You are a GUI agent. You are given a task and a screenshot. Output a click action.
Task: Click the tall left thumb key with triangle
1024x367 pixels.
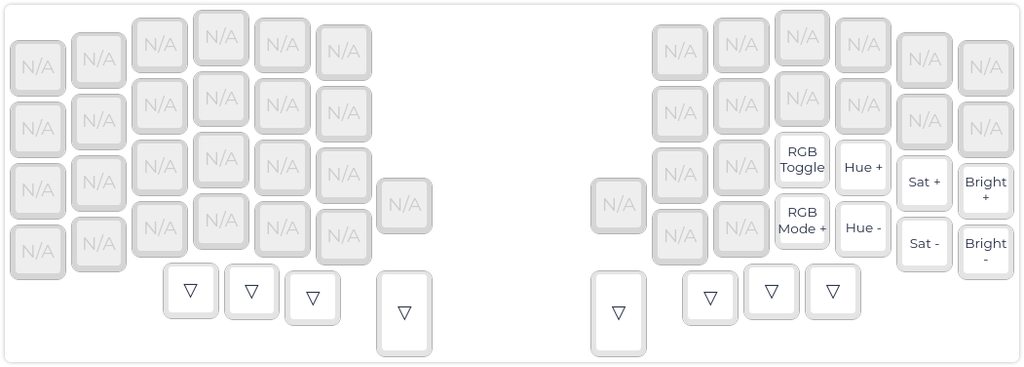tap(404, 313)
